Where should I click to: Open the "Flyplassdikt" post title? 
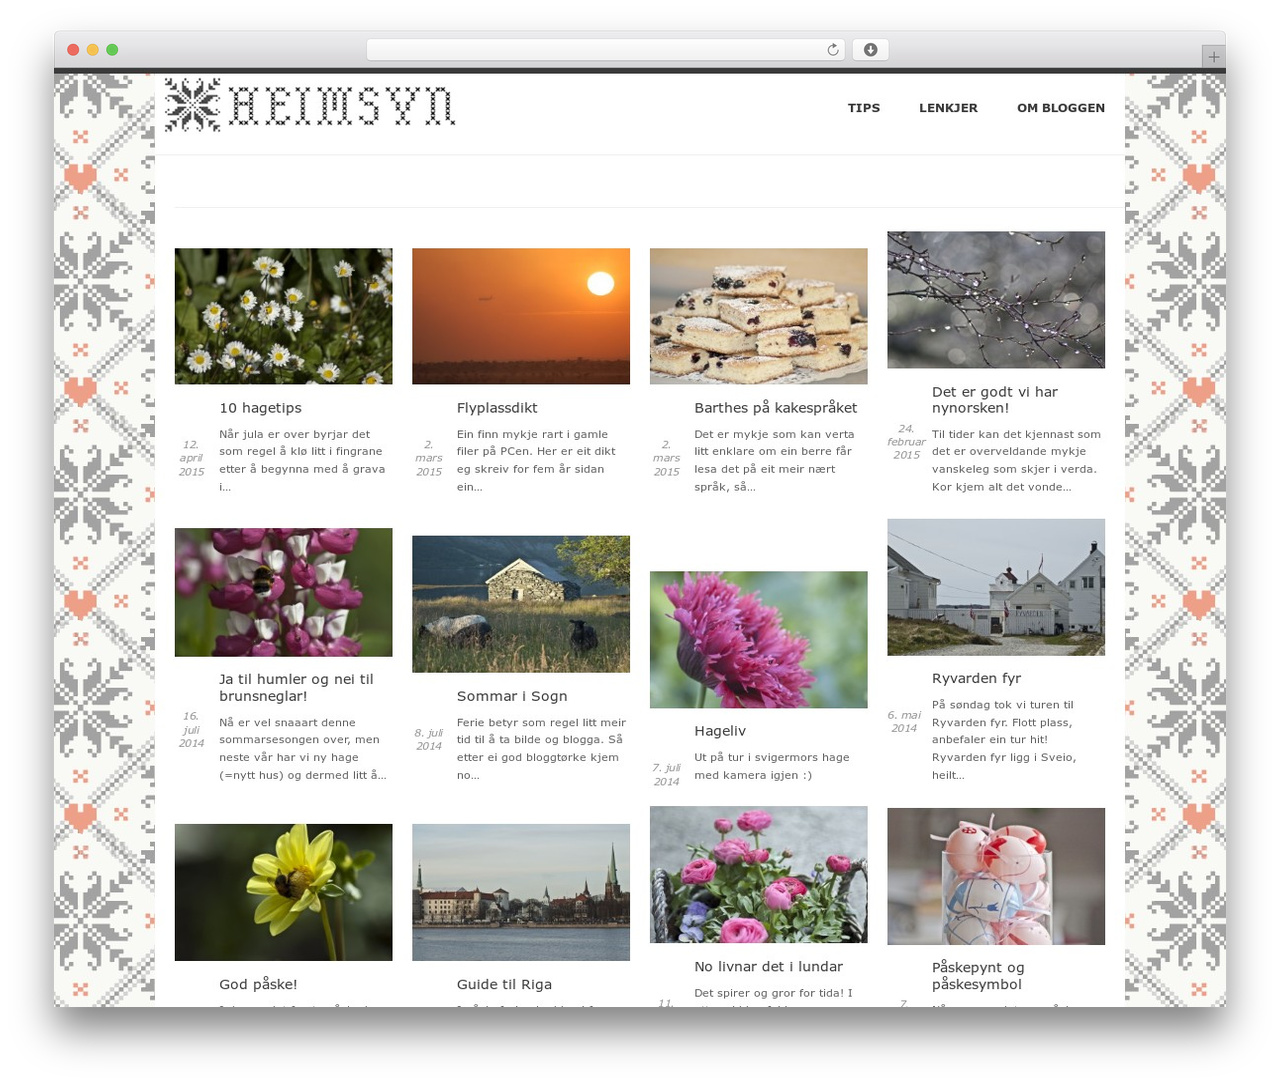tap(497, 408)
